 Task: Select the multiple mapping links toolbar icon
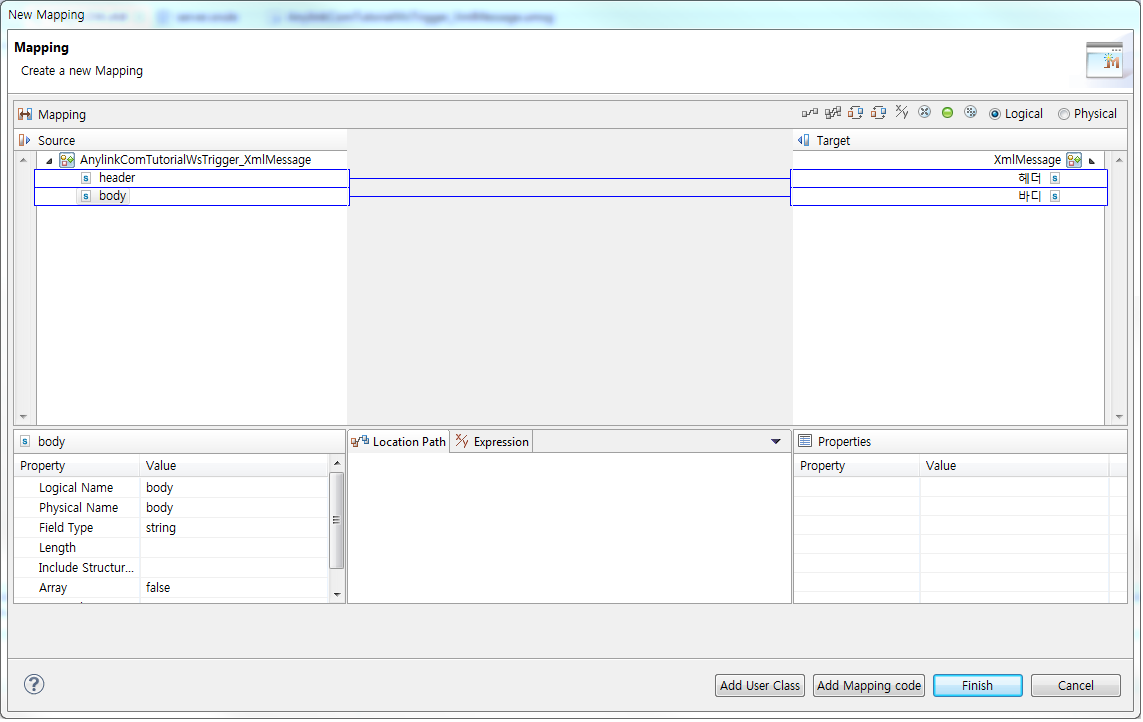pos(833,112)
